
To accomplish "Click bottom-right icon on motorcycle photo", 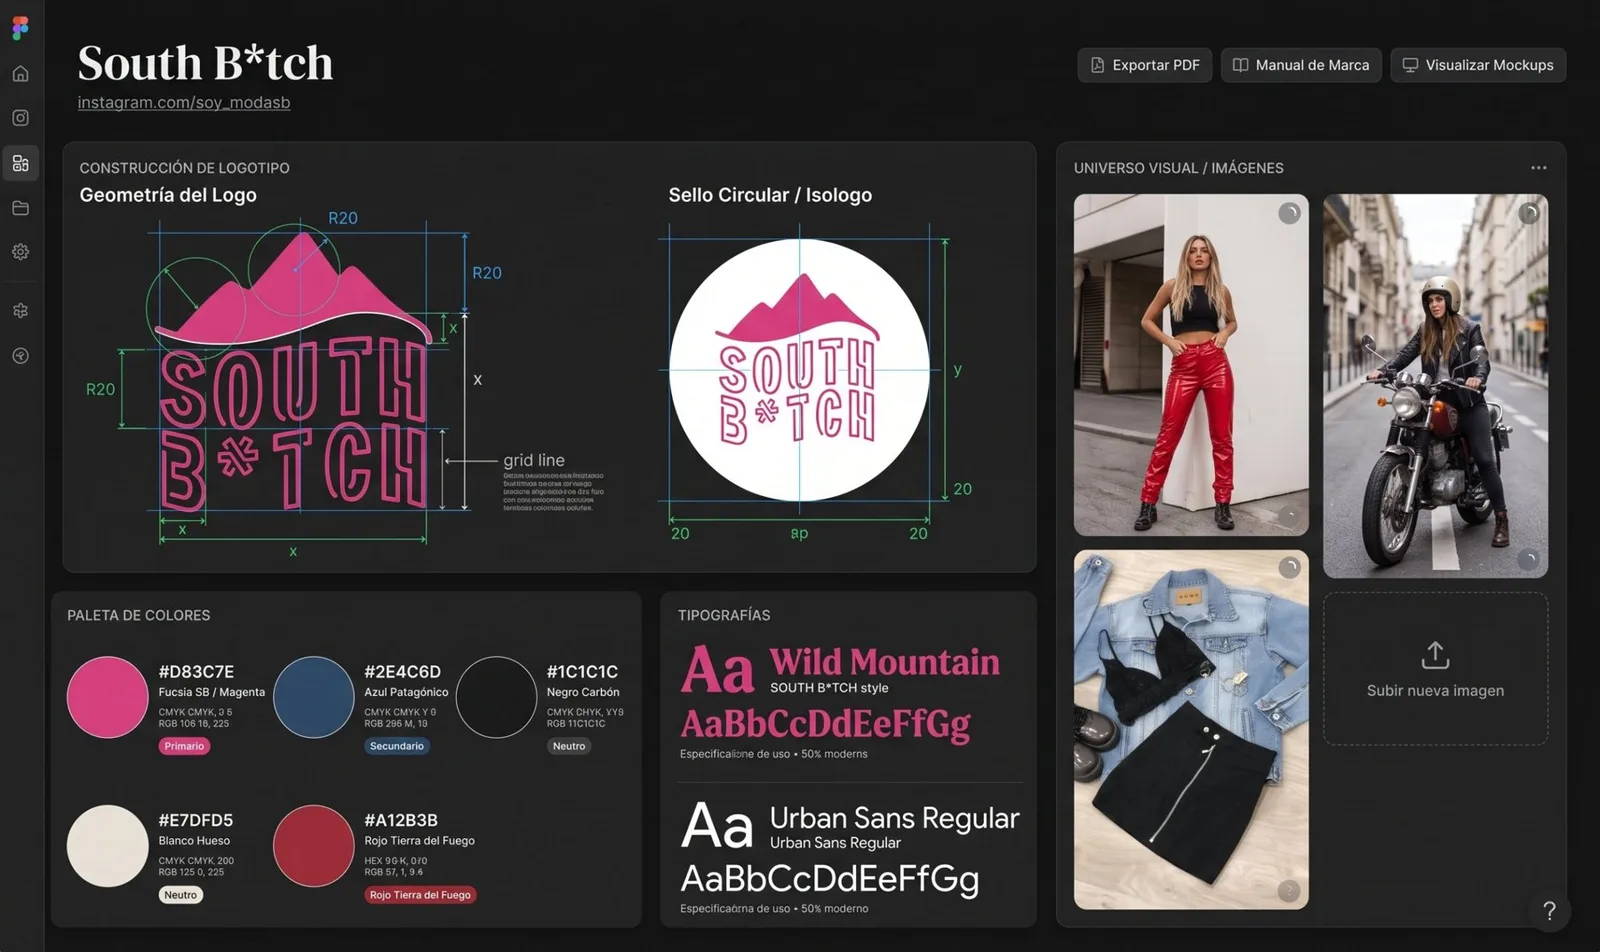I will [x=1528, y=559].
